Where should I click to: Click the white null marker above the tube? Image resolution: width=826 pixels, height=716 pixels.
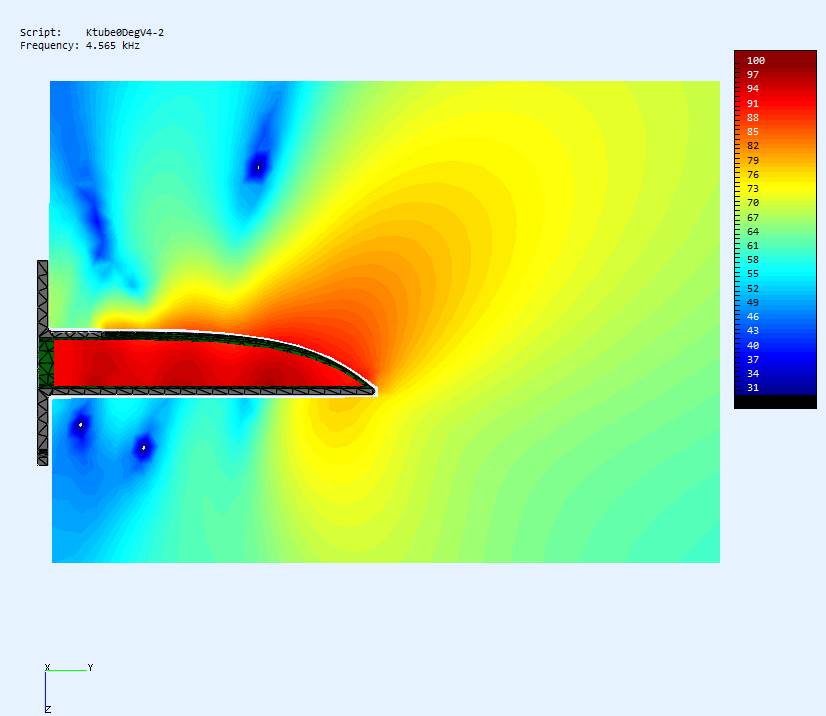(x=258, y=168)
